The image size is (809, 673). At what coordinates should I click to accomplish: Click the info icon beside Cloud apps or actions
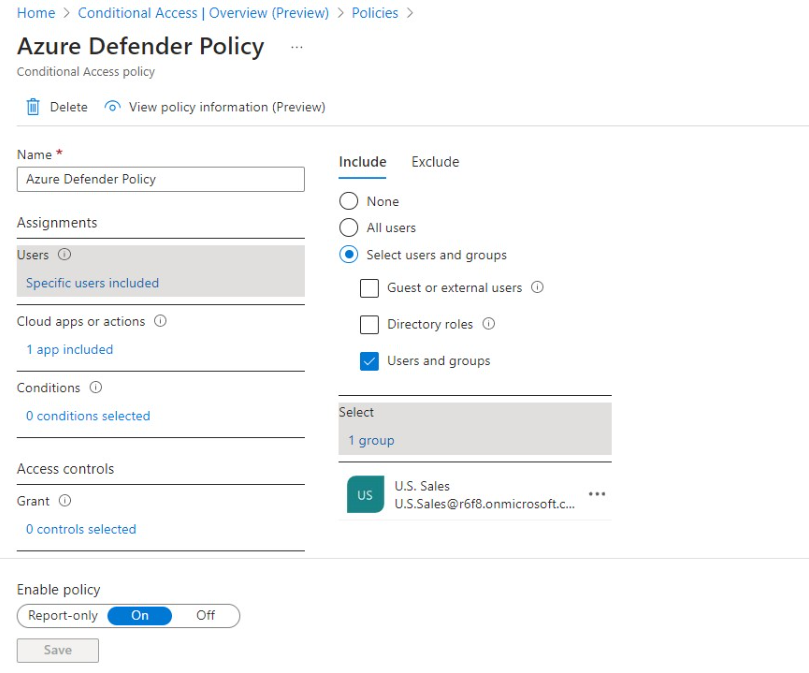160,321
